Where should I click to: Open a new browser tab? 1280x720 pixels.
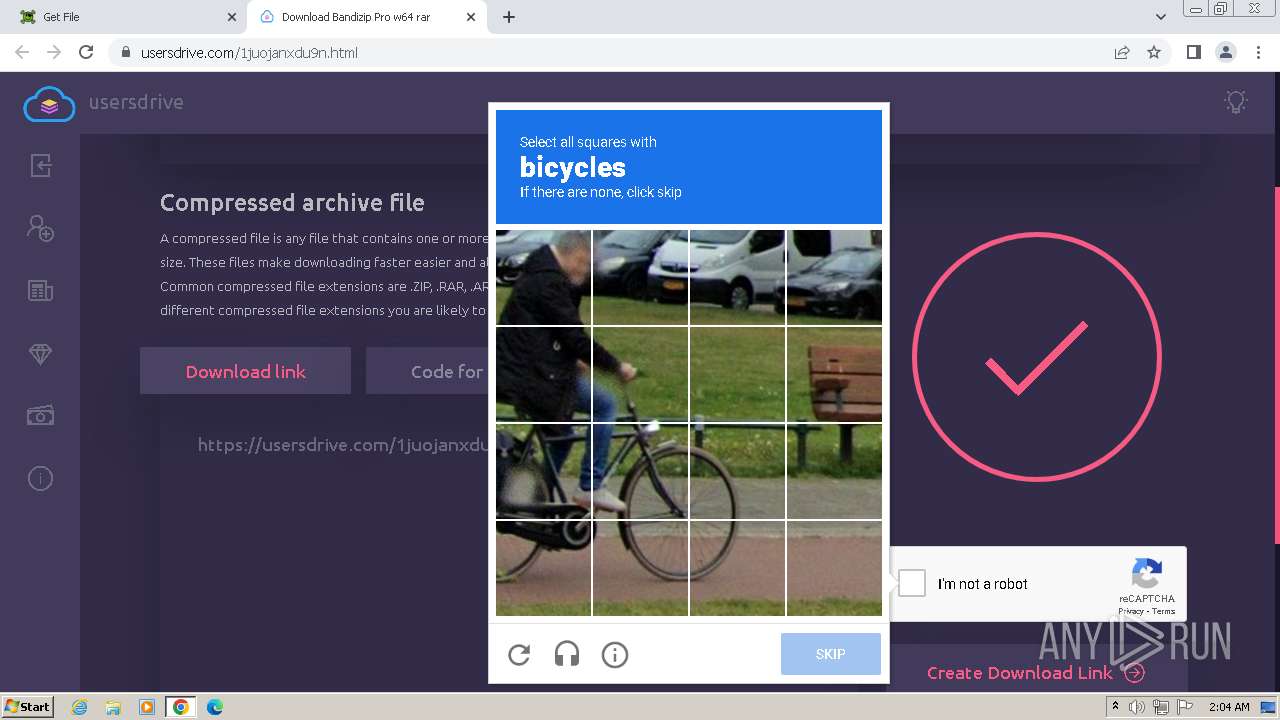pyautogui.click(x=509, y=17)
